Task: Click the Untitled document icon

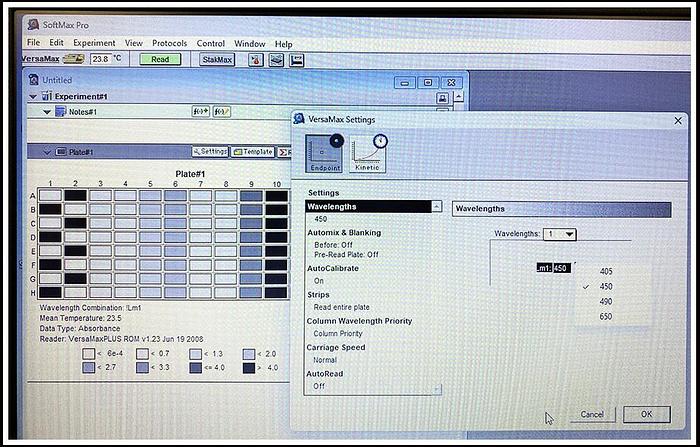Action: tap(33, 79)
